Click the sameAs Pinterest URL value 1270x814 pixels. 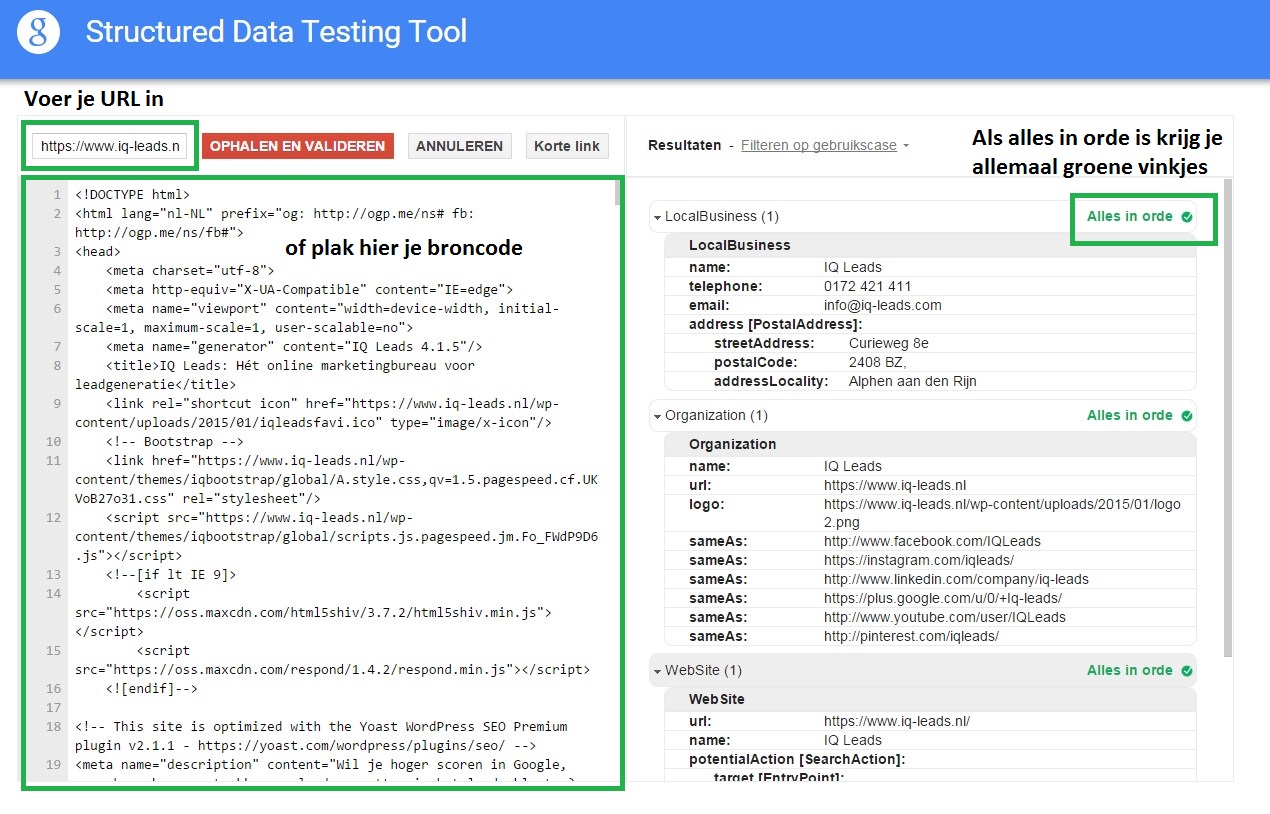911,636
